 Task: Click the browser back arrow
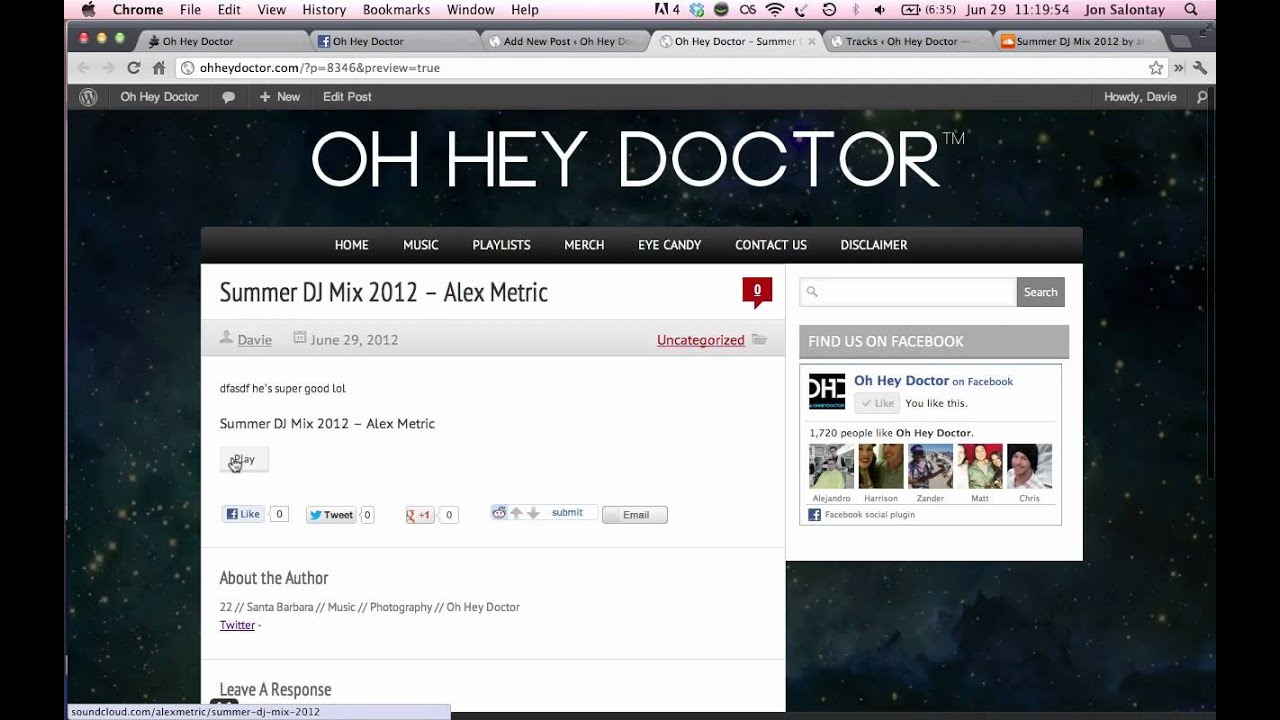click(83, 68)
